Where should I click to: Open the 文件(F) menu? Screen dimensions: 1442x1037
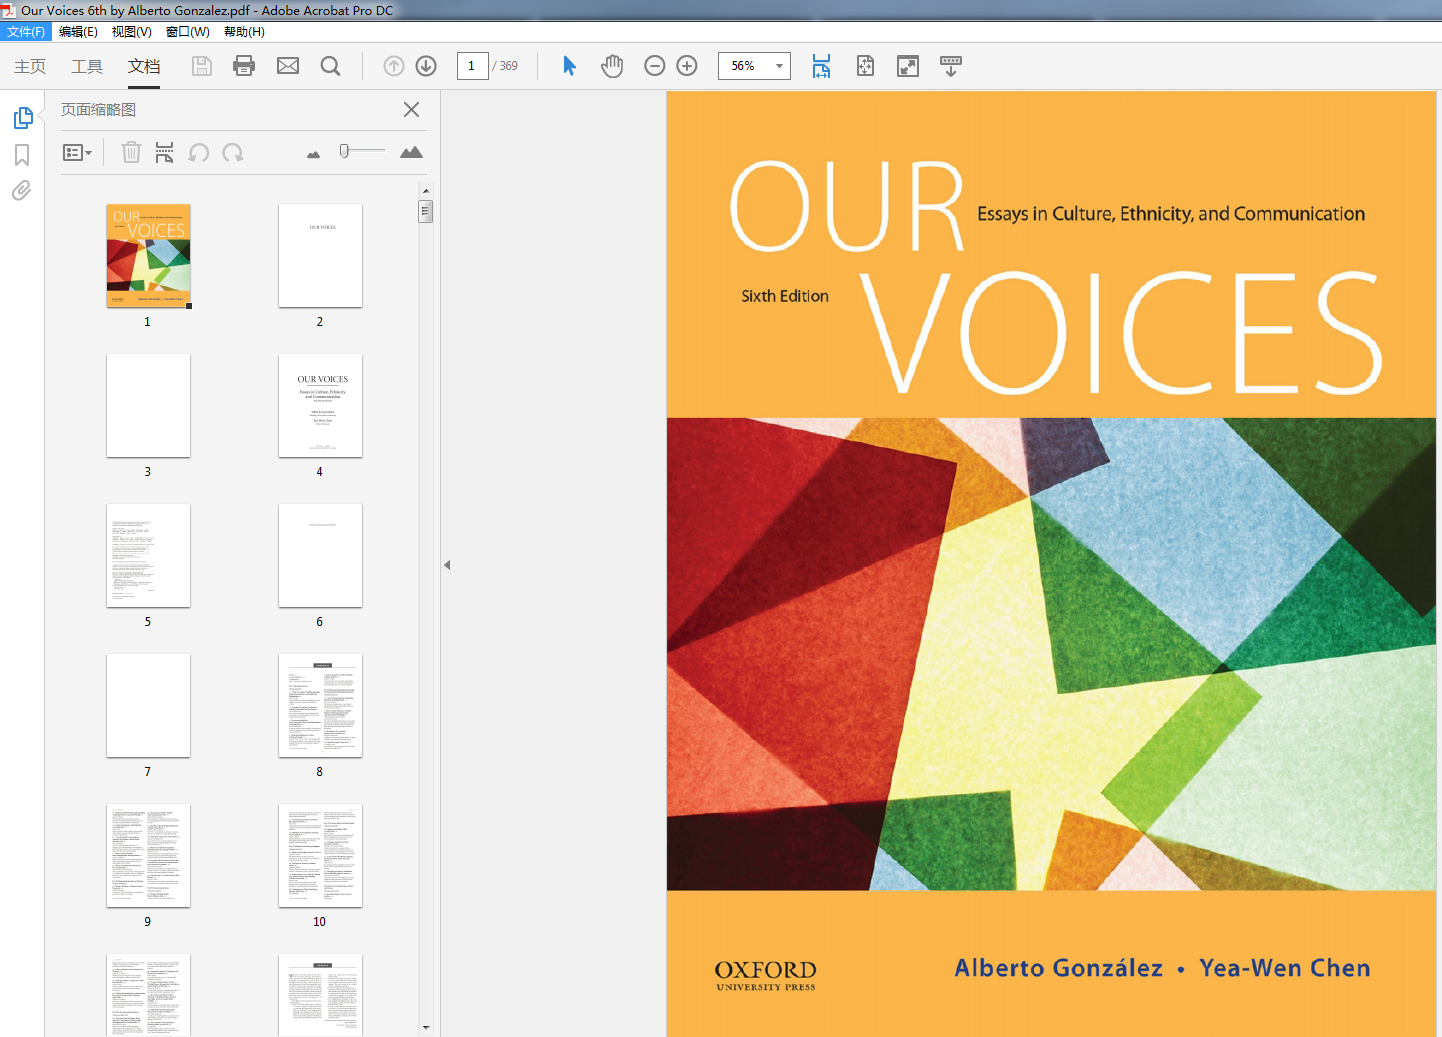point(25,32)
